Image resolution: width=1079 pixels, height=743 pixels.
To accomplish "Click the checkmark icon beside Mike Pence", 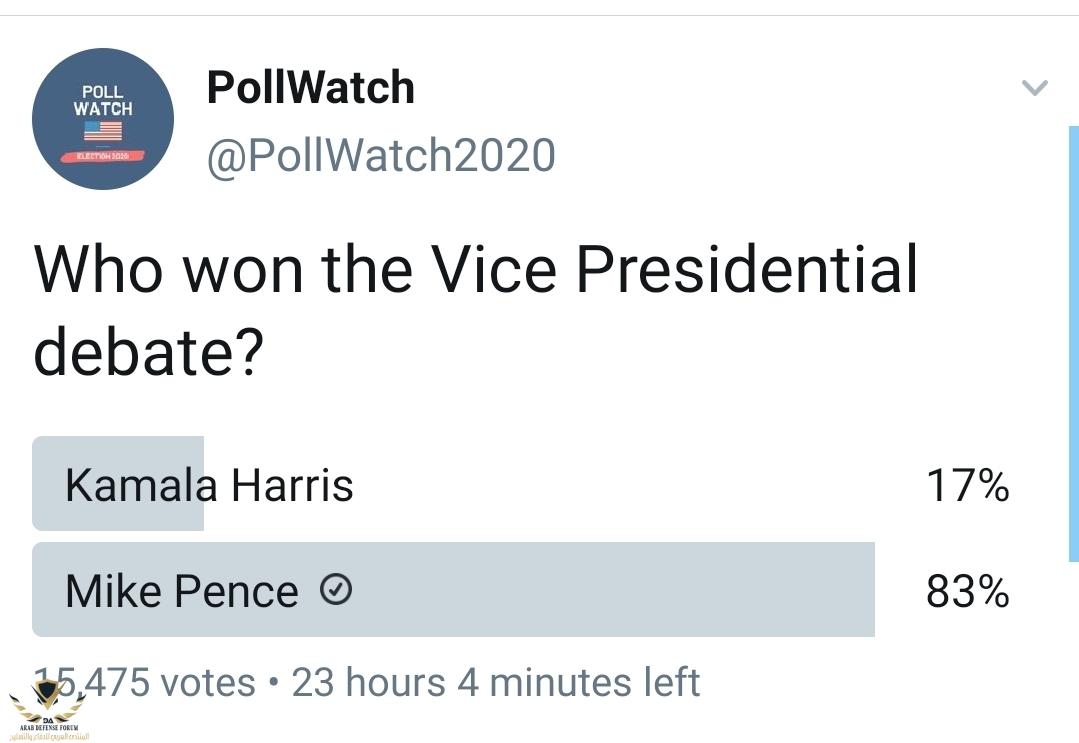I will tap(336, 592).
